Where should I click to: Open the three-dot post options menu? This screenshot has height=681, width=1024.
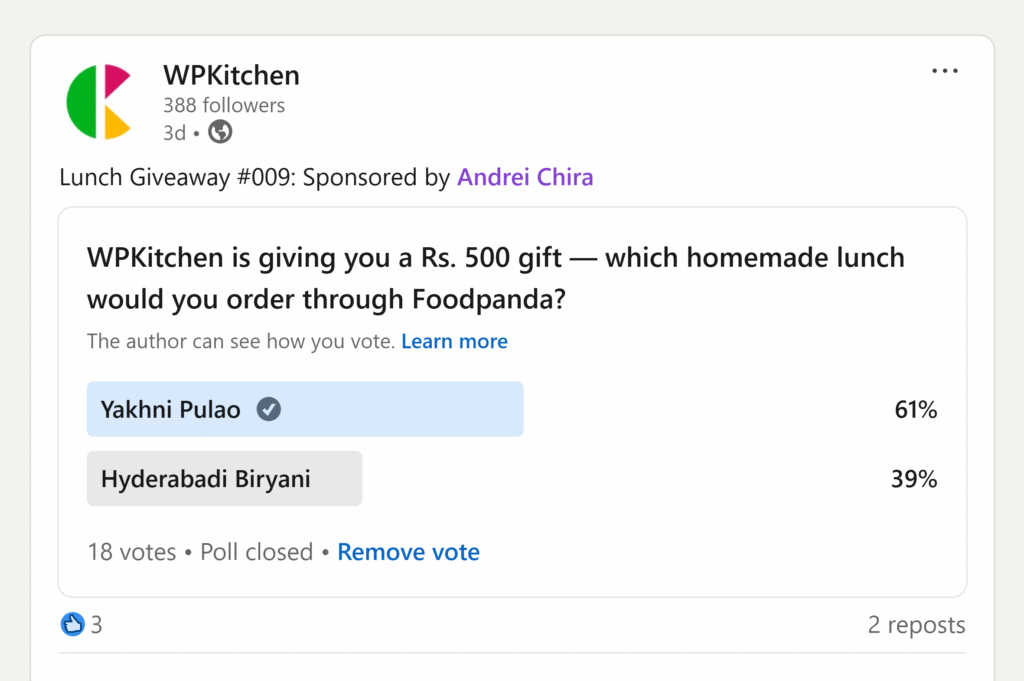(x=944, y=71)
